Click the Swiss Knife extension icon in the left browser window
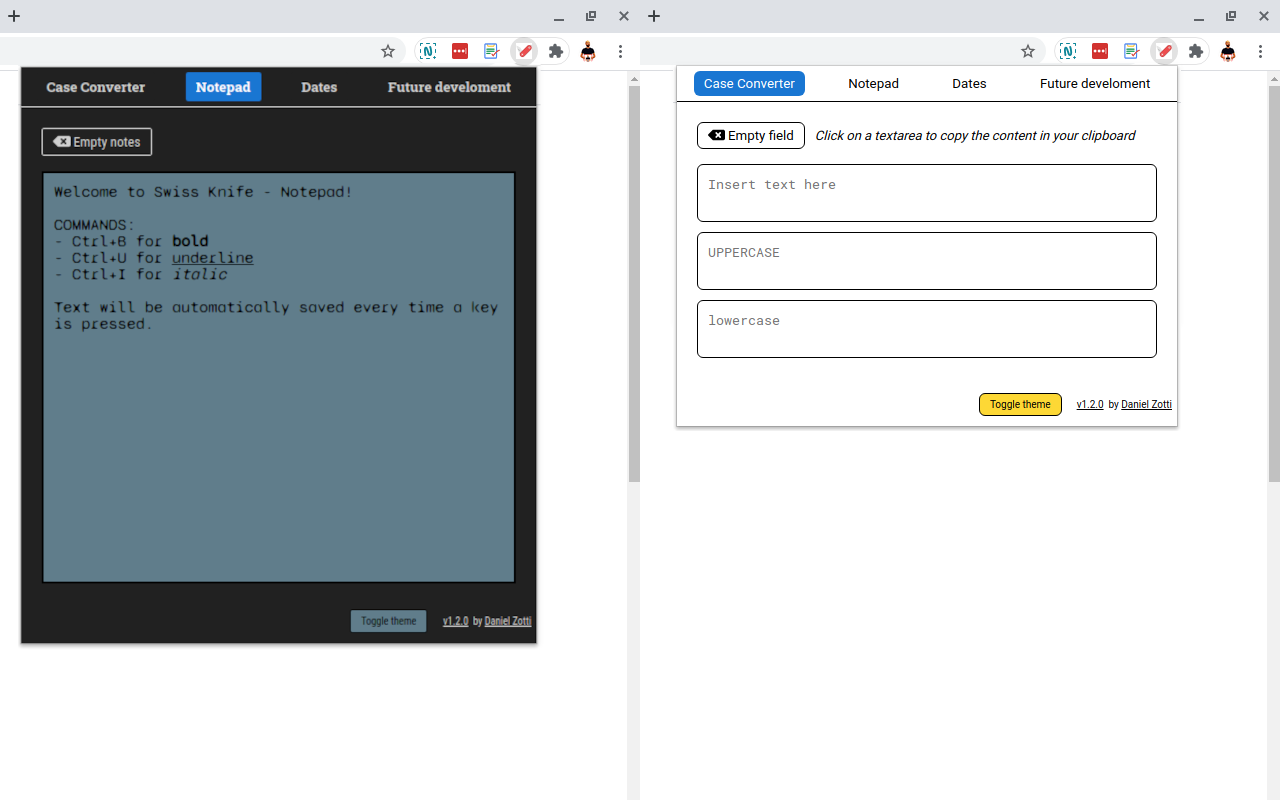This screenshot has height=800, width=1280. pos(524,51)
